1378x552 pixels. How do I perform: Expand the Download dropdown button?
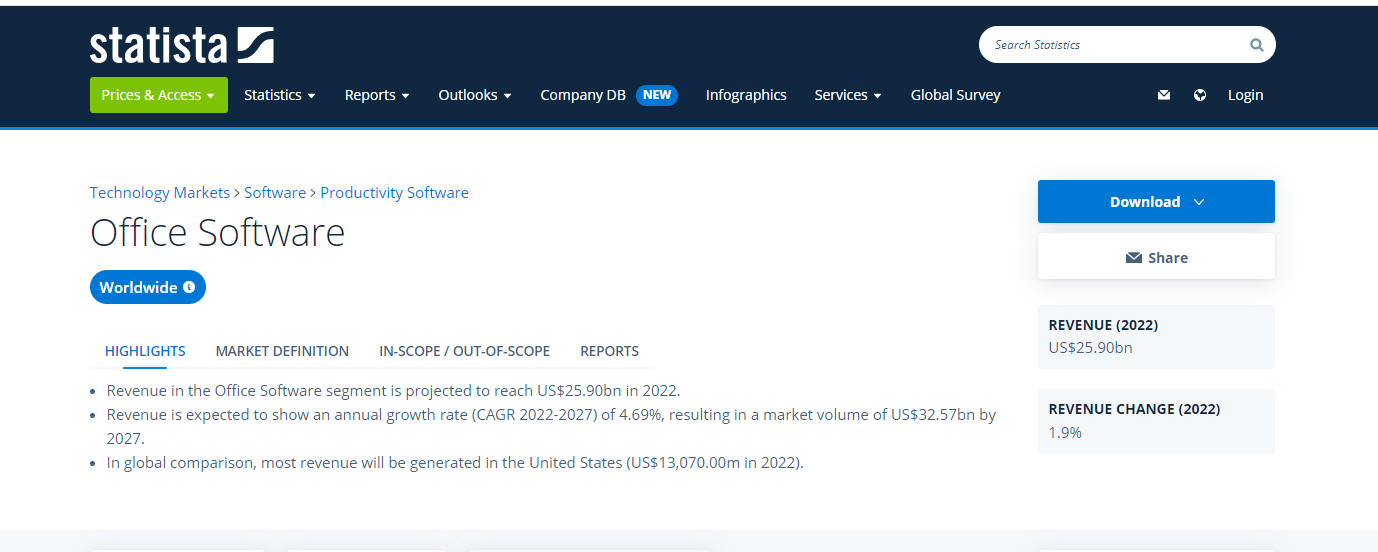coord(1156,202)
